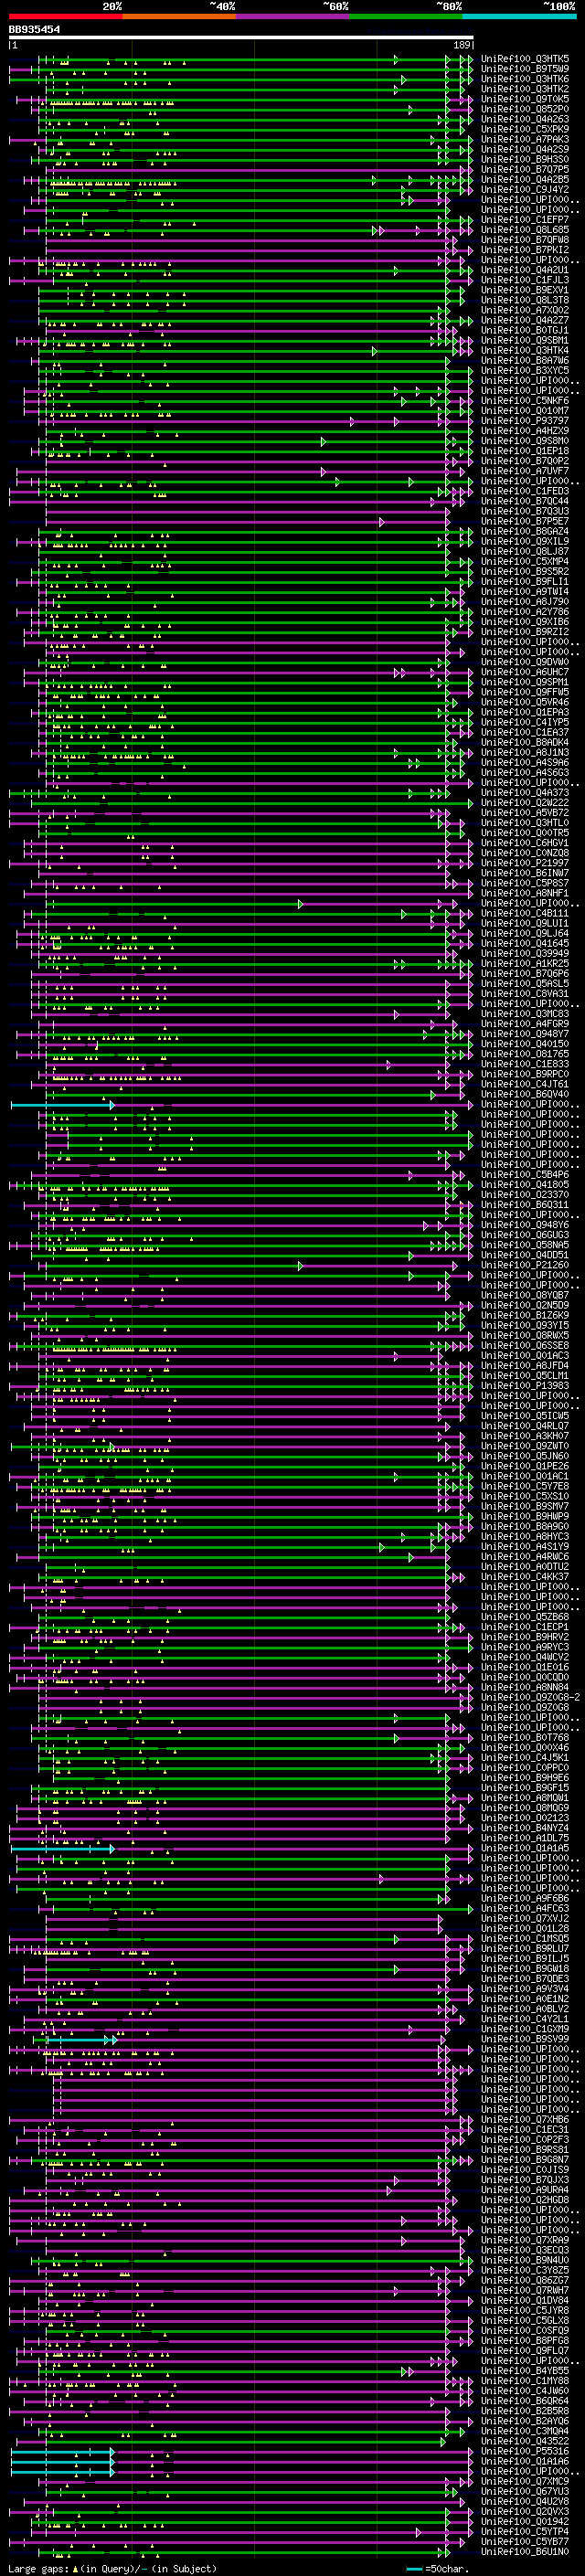Select label UniRef100_B8A7W6
The image size is (585, 2576).
coord(525,361)
